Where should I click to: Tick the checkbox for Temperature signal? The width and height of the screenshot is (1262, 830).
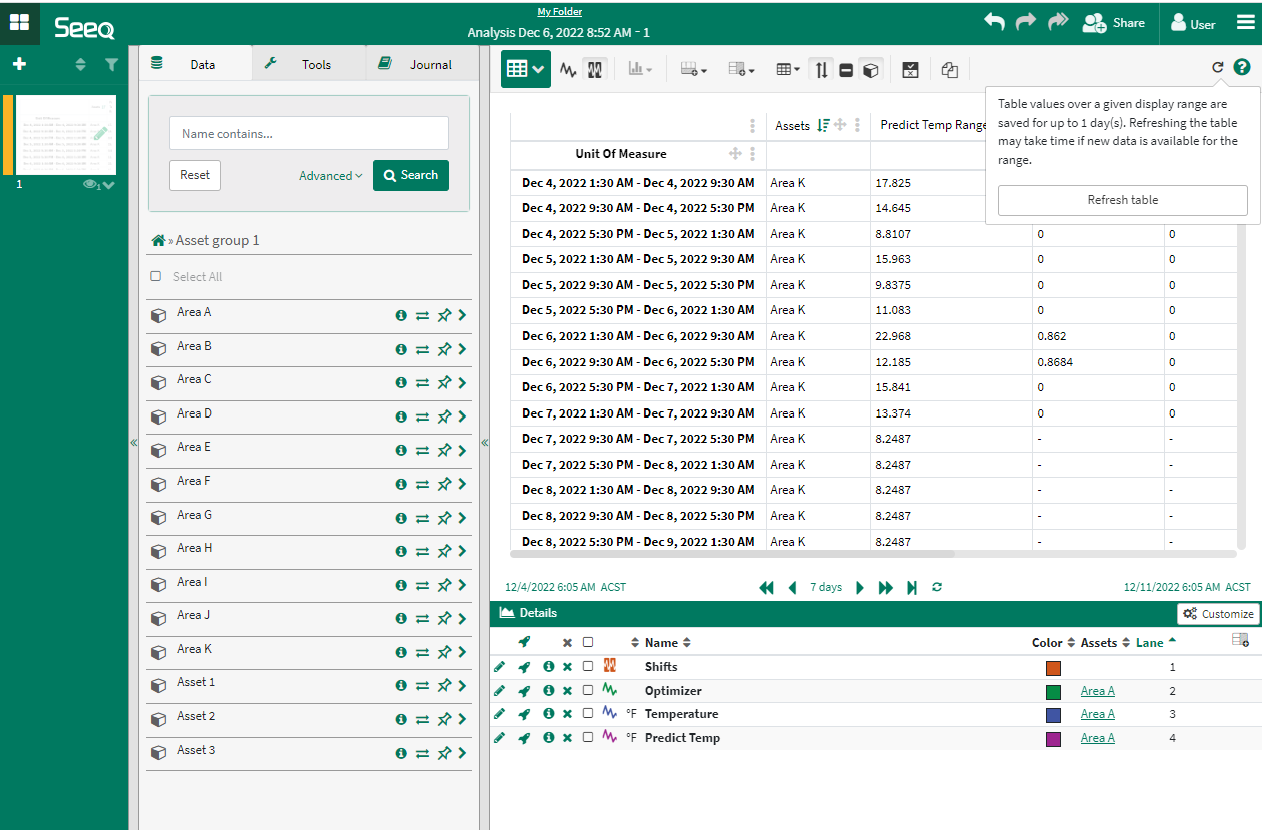pos(588,714)
